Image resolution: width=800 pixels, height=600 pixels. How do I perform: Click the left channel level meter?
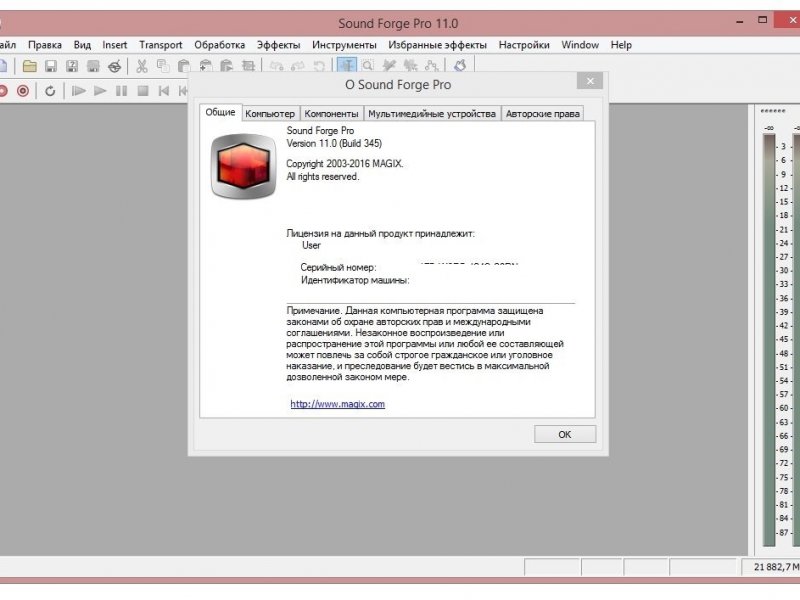click(x=769, y=340)
